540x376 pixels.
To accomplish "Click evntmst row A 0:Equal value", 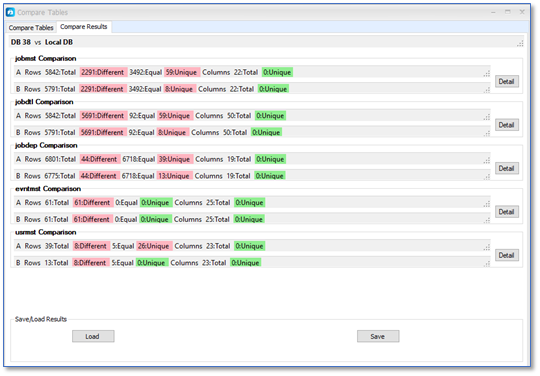I will pos(126,202).
